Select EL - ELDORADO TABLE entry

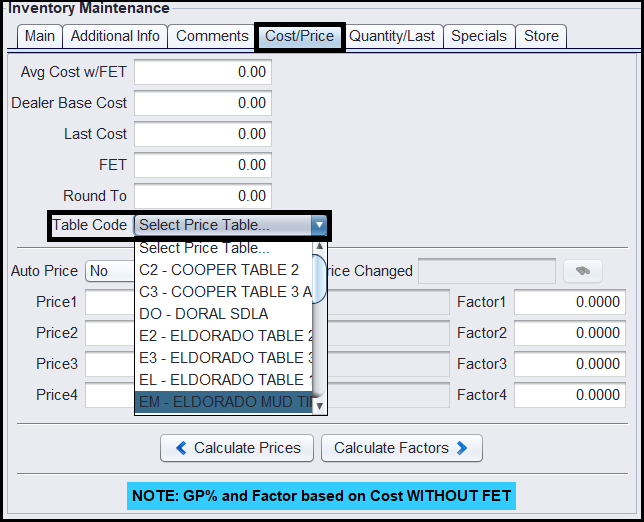[224, 379]
